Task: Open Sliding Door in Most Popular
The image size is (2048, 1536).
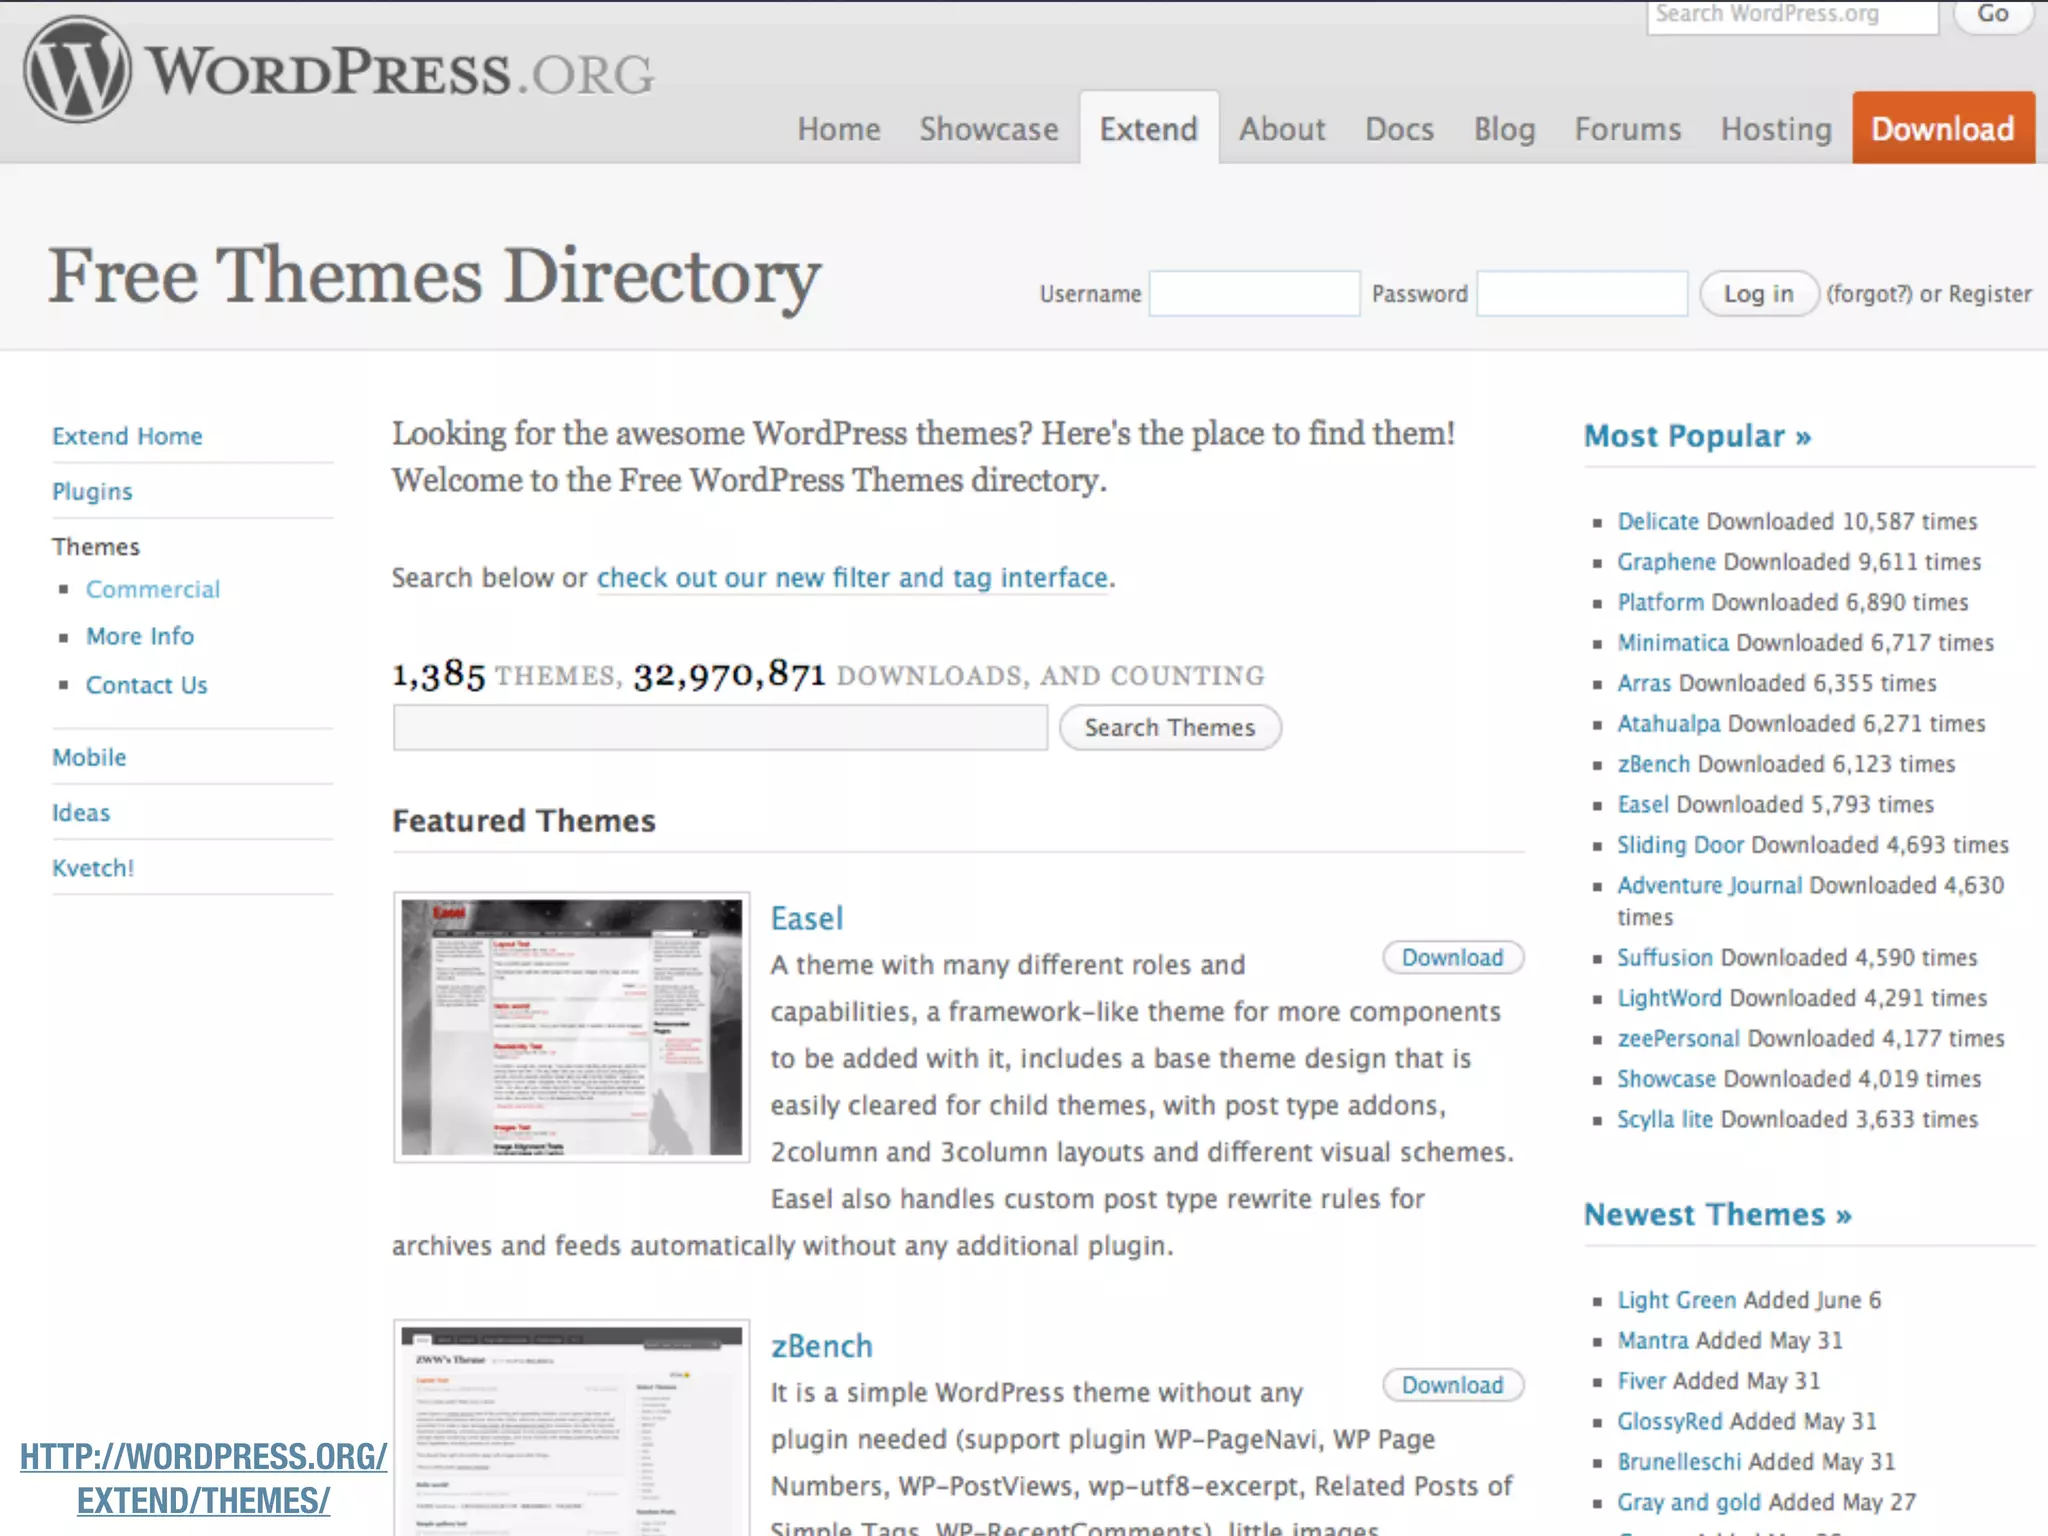Action: [x=1681, y=845]
